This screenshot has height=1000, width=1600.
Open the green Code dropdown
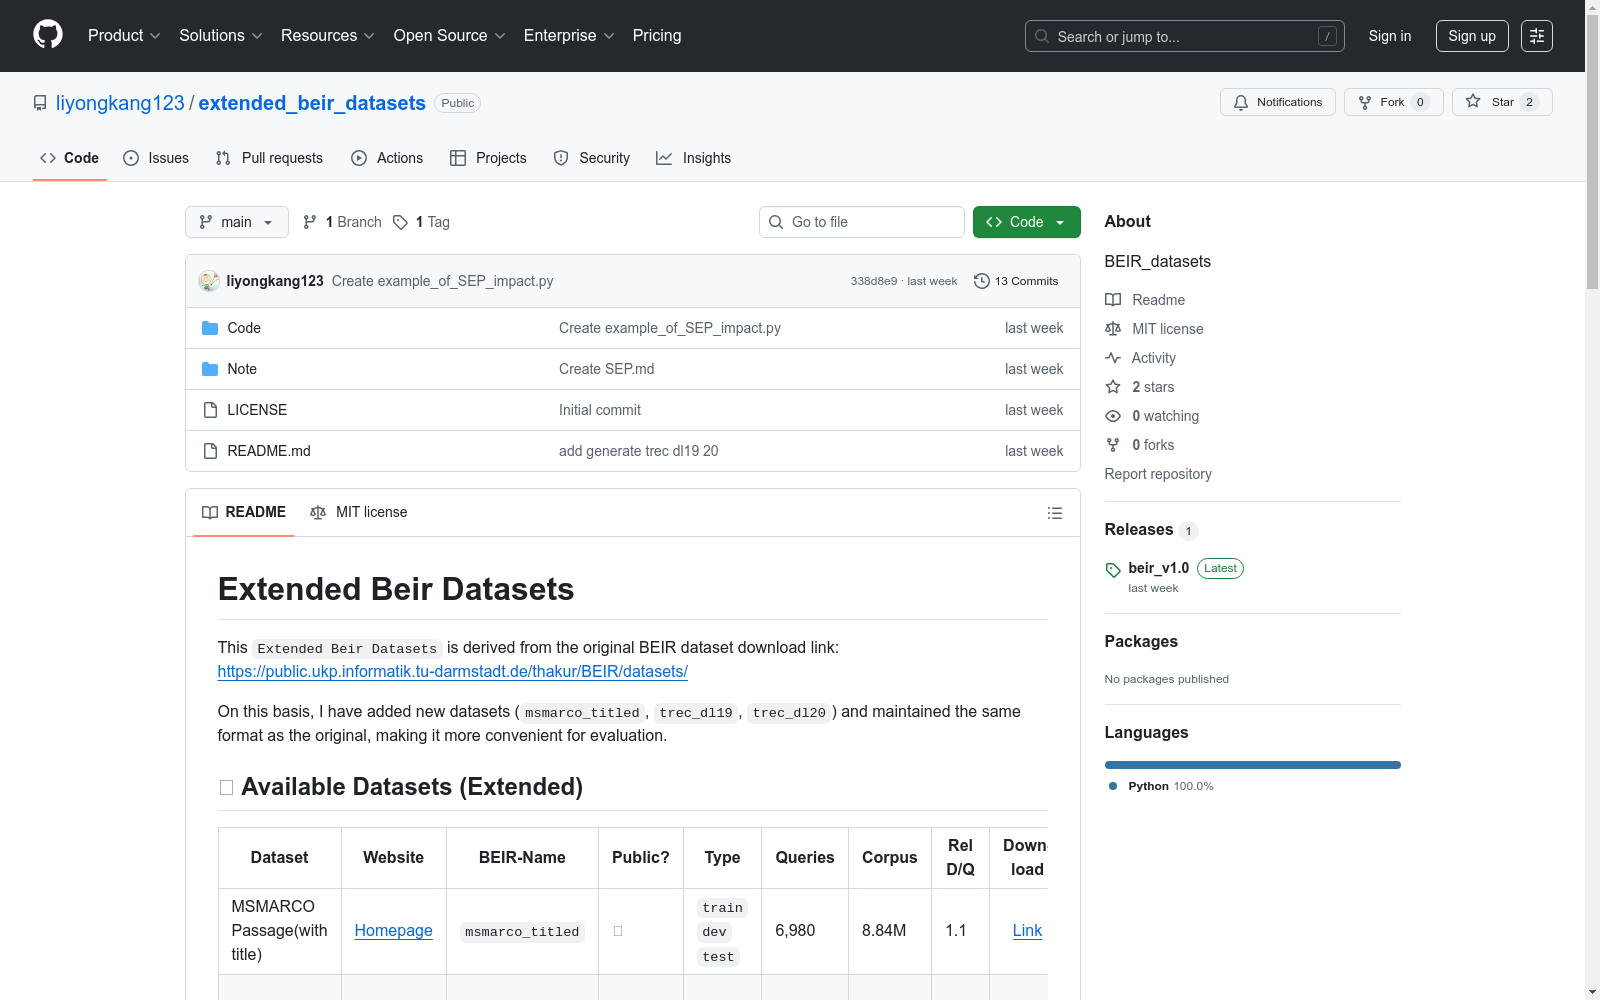coord(1027,222)
